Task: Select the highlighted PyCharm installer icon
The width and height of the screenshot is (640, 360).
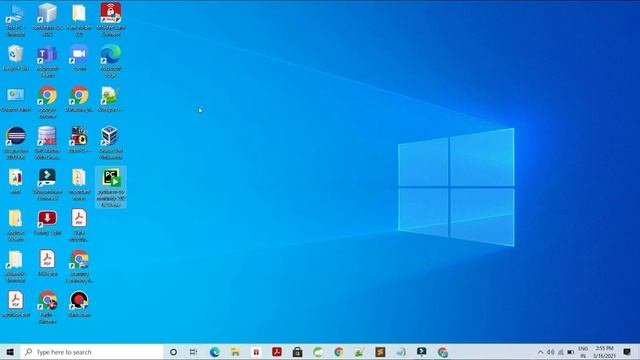Action: tap(111, 187)
